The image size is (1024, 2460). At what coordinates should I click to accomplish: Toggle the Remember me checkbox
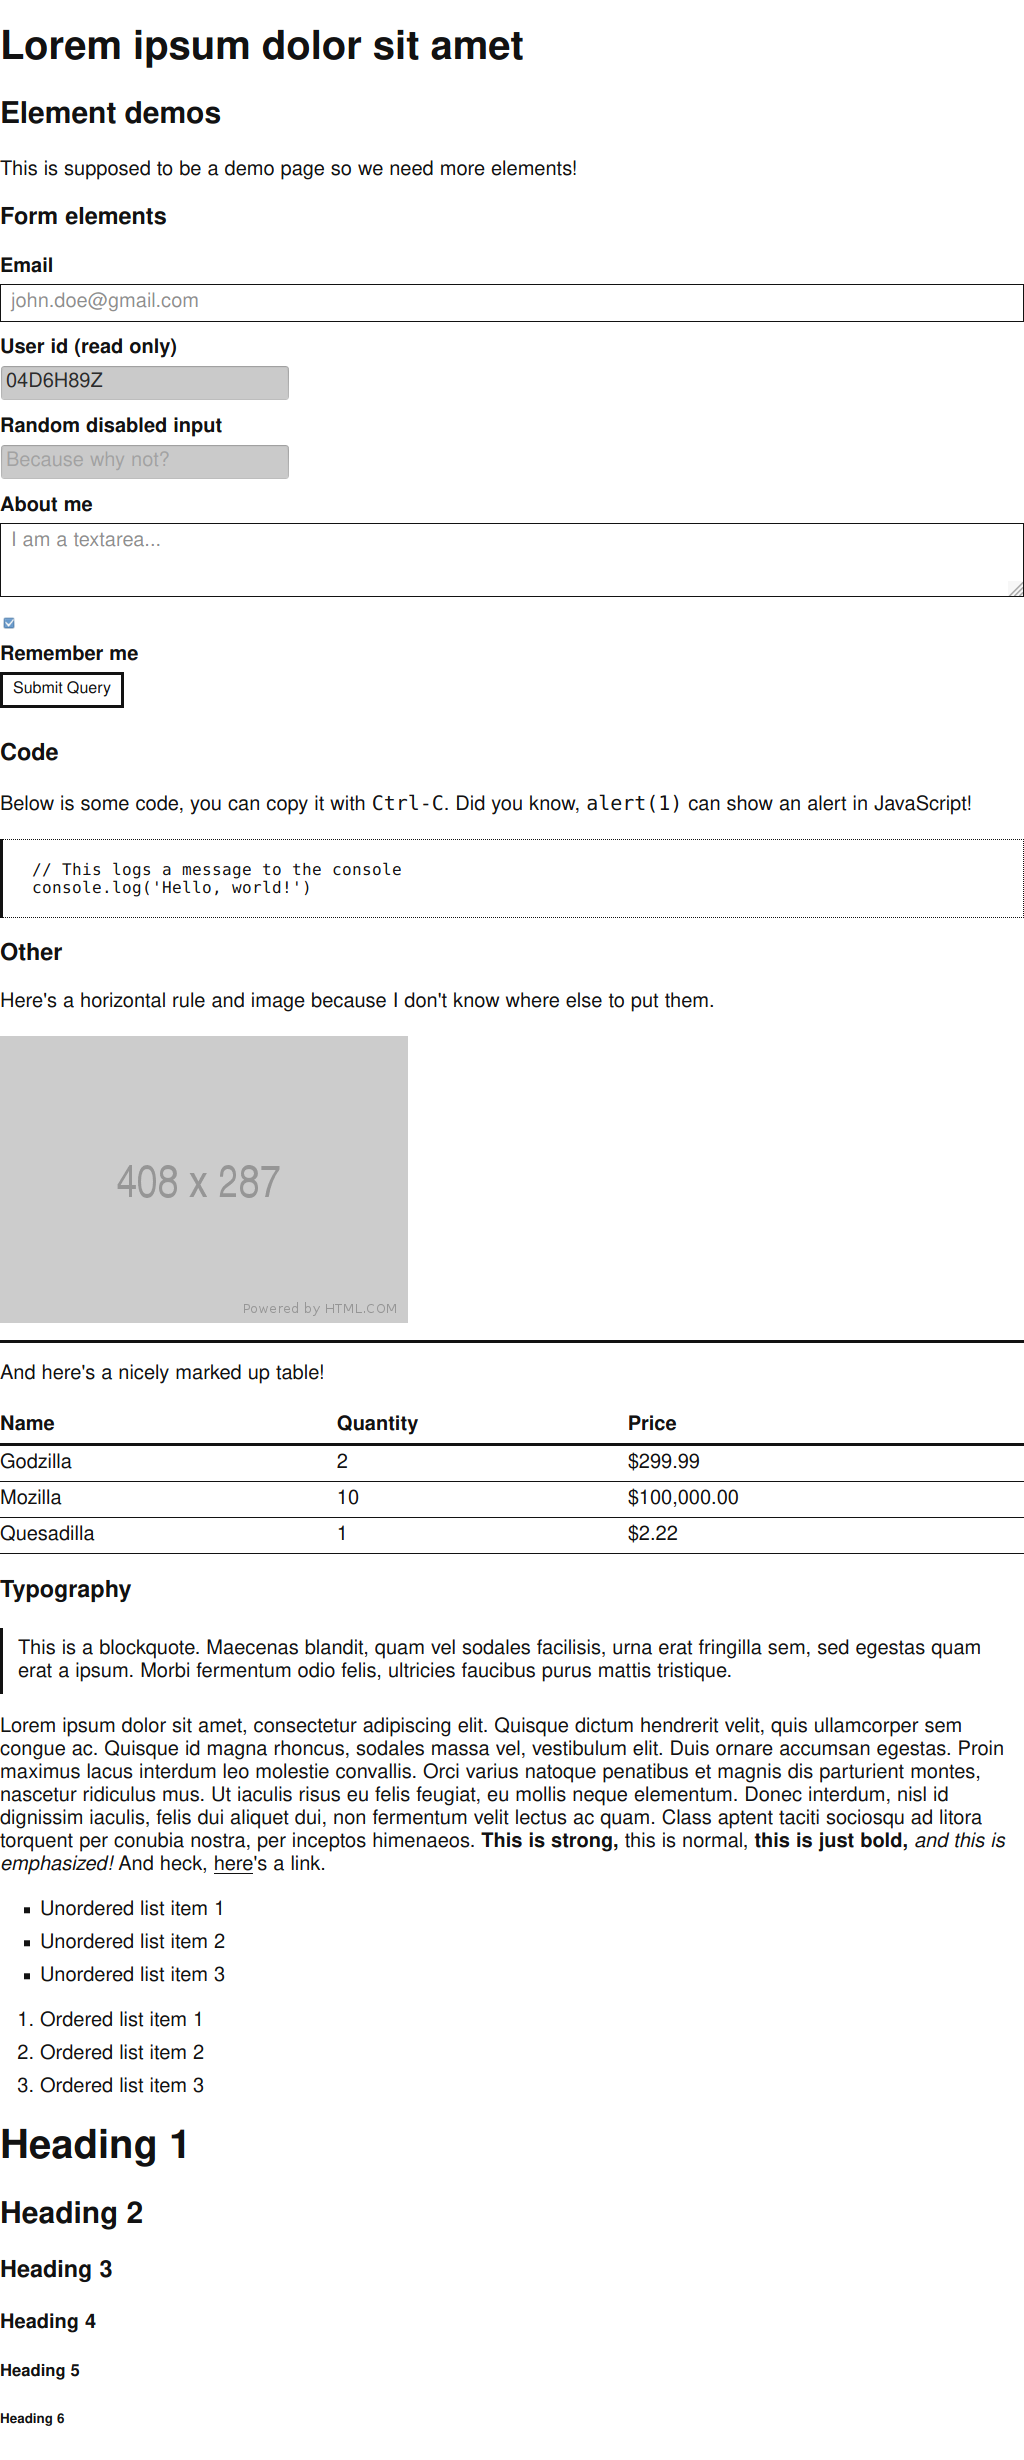[9, 623]
